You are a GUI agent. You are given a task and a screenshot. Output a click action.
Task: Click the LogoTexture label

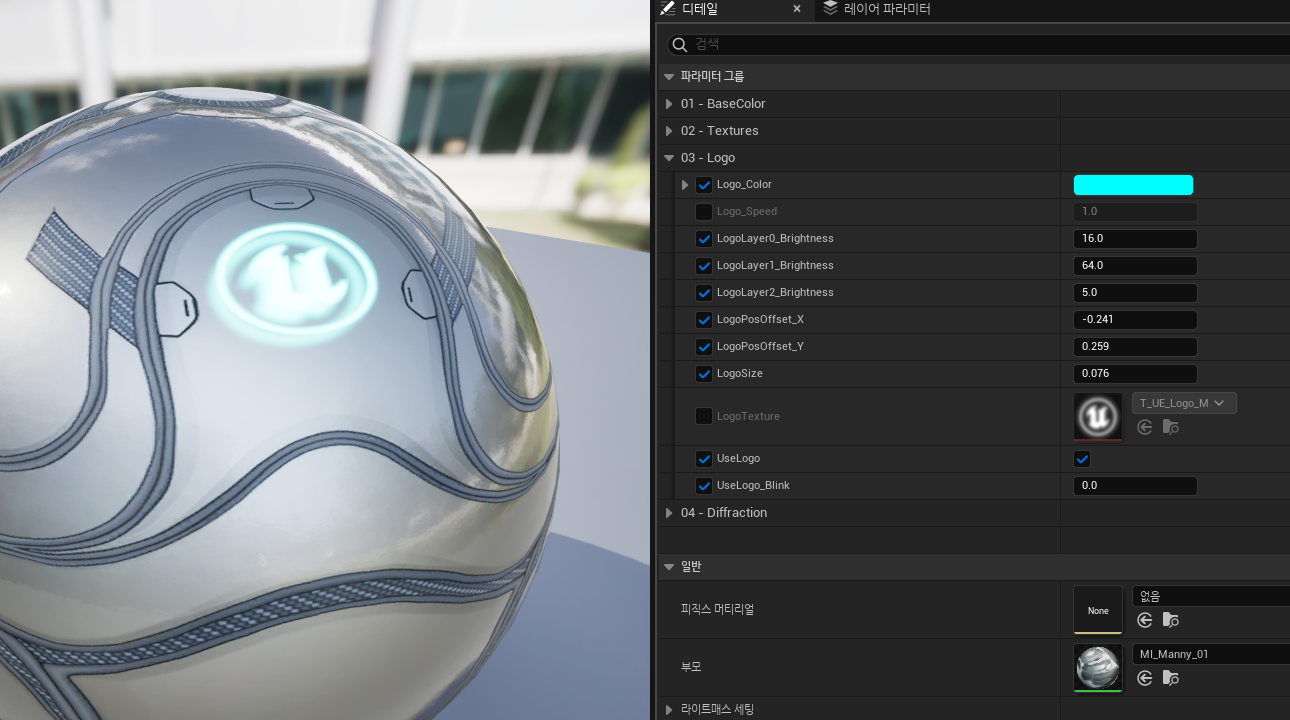pos(748,416)
